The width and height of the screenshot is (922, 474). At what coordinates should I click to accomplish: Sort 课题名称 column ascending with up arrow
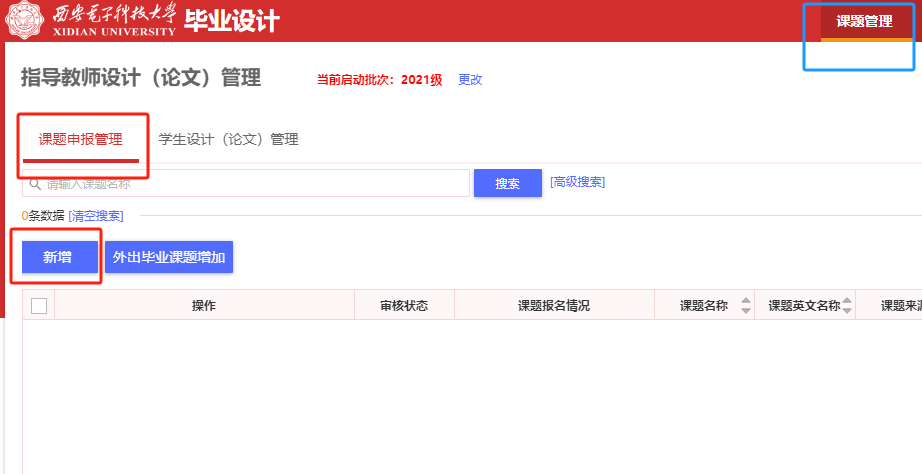pyautogui.click(x=745, y=301)
